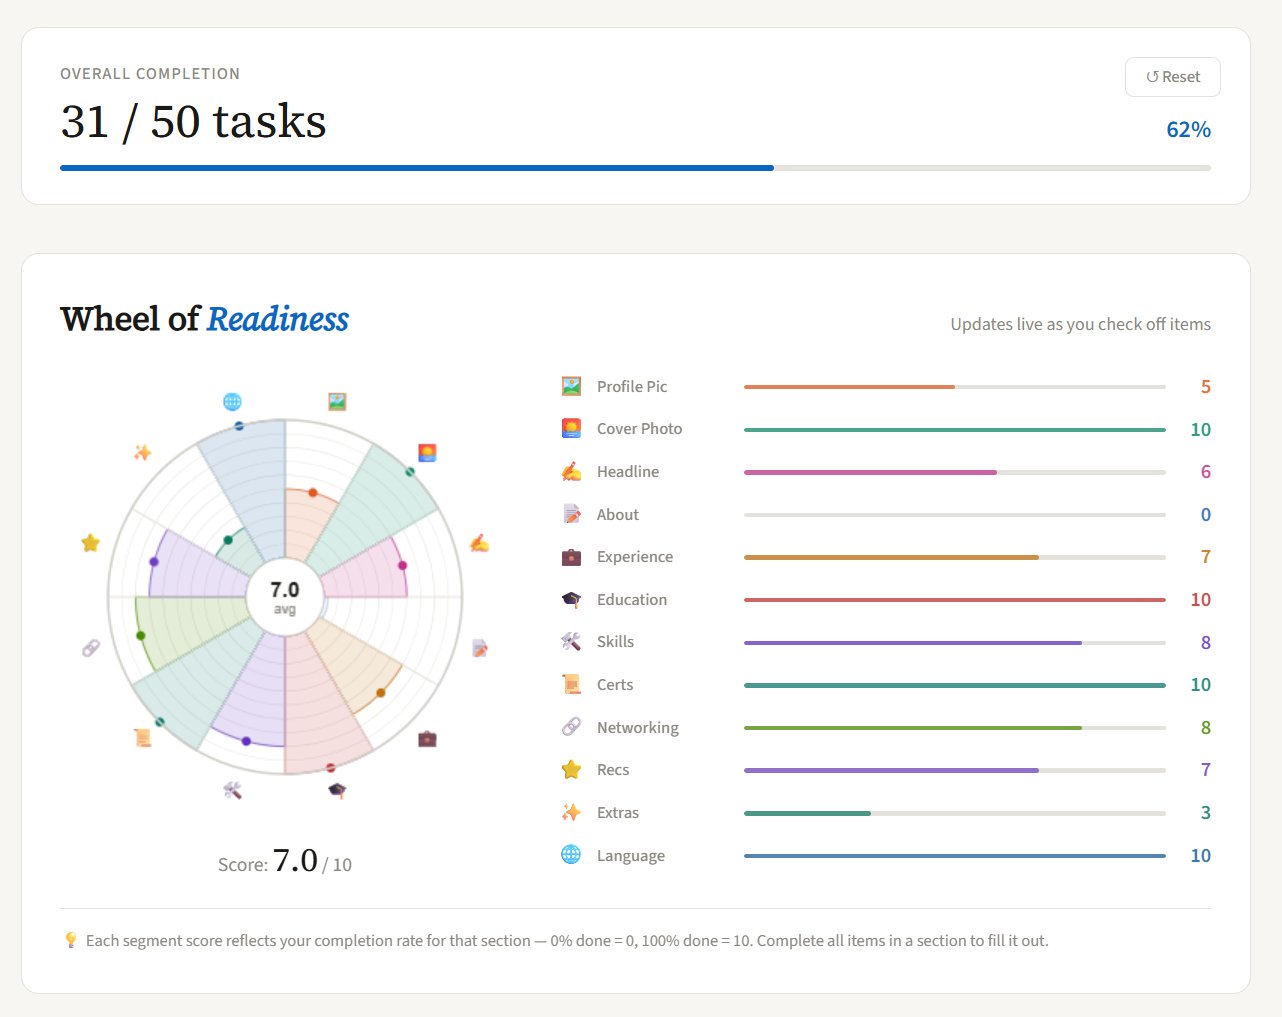Click the Networking progress bar
Screen dimensions: 1282x1017
955,728
